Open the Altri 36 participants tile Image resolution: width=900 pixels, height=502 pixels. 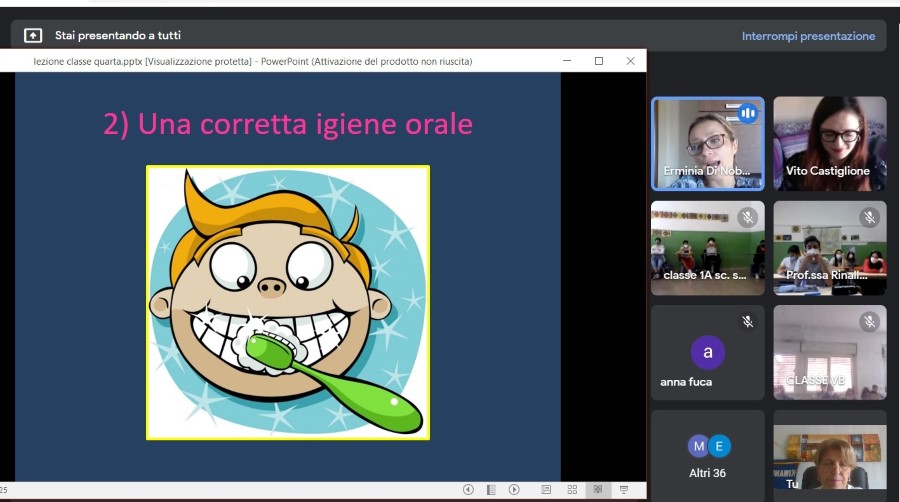click(707, 455)
